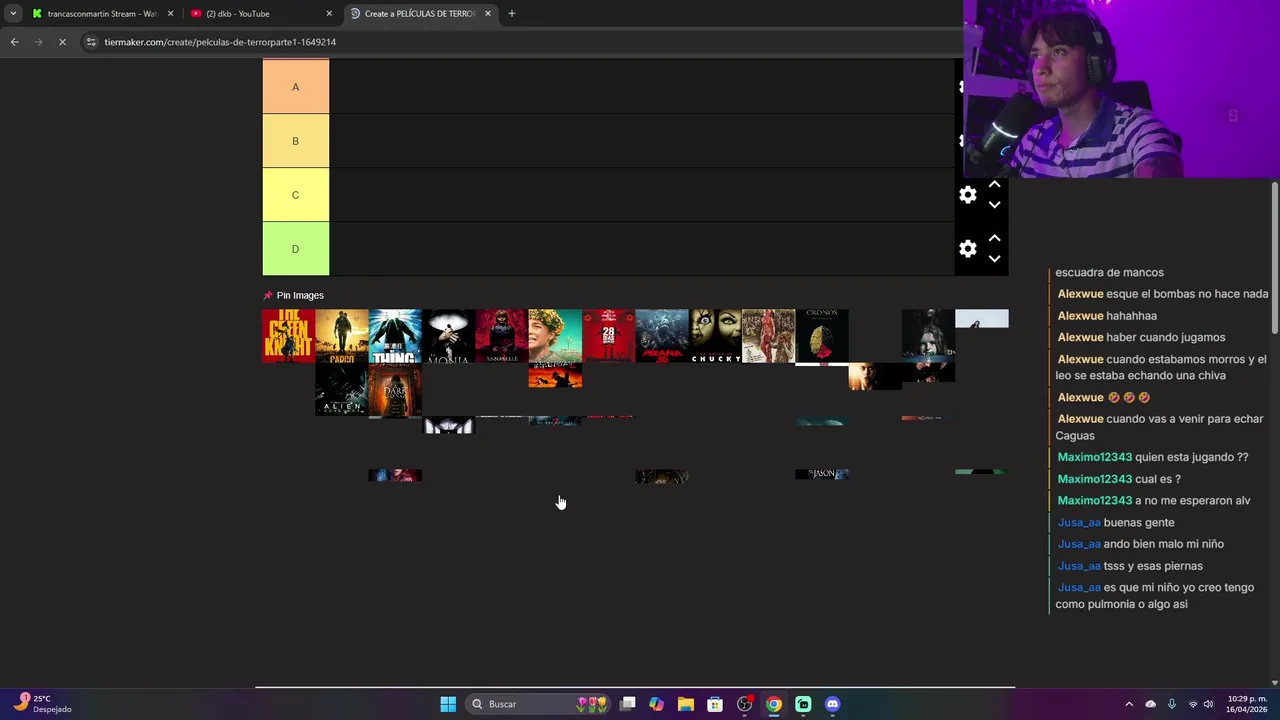The image size is (1280, 720).
Task: Move tier D row down
Action: point(994,259)
